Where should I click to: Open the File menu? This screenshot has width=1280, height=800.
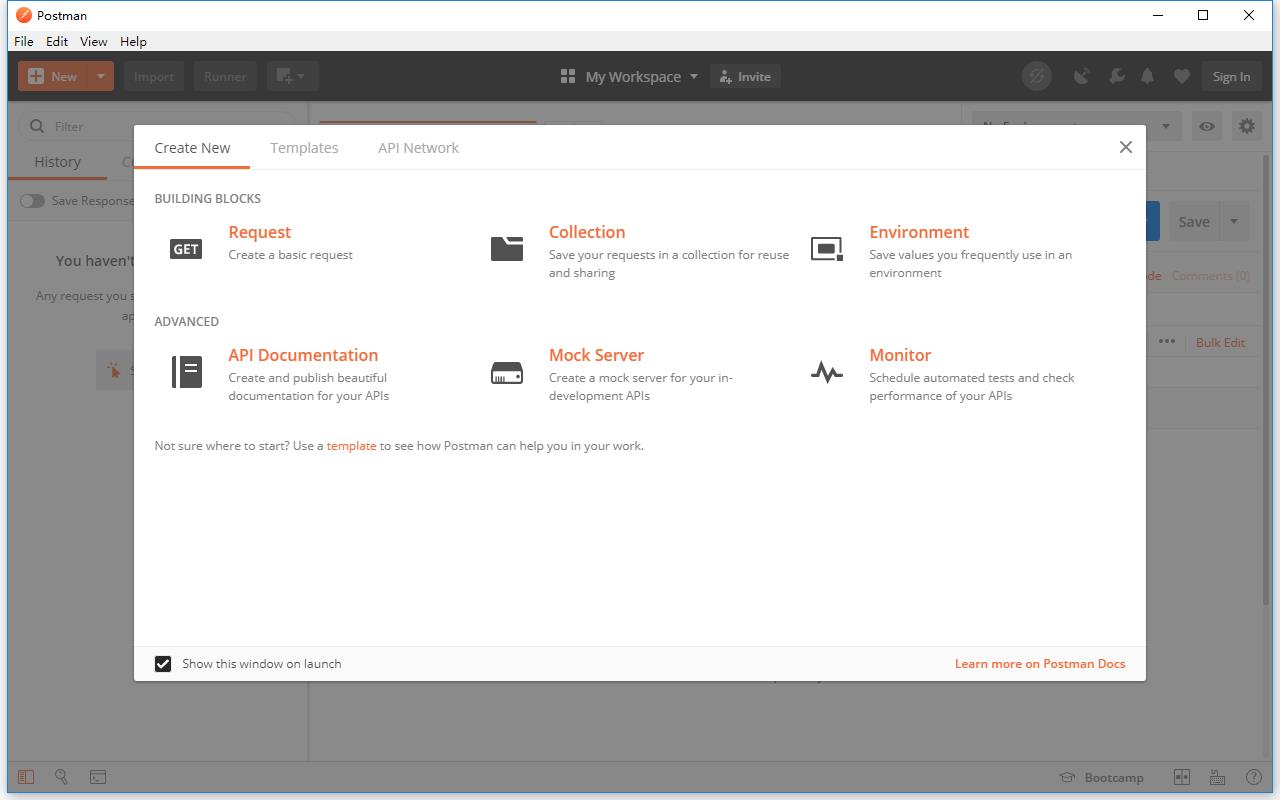click(x=24, y=41)
